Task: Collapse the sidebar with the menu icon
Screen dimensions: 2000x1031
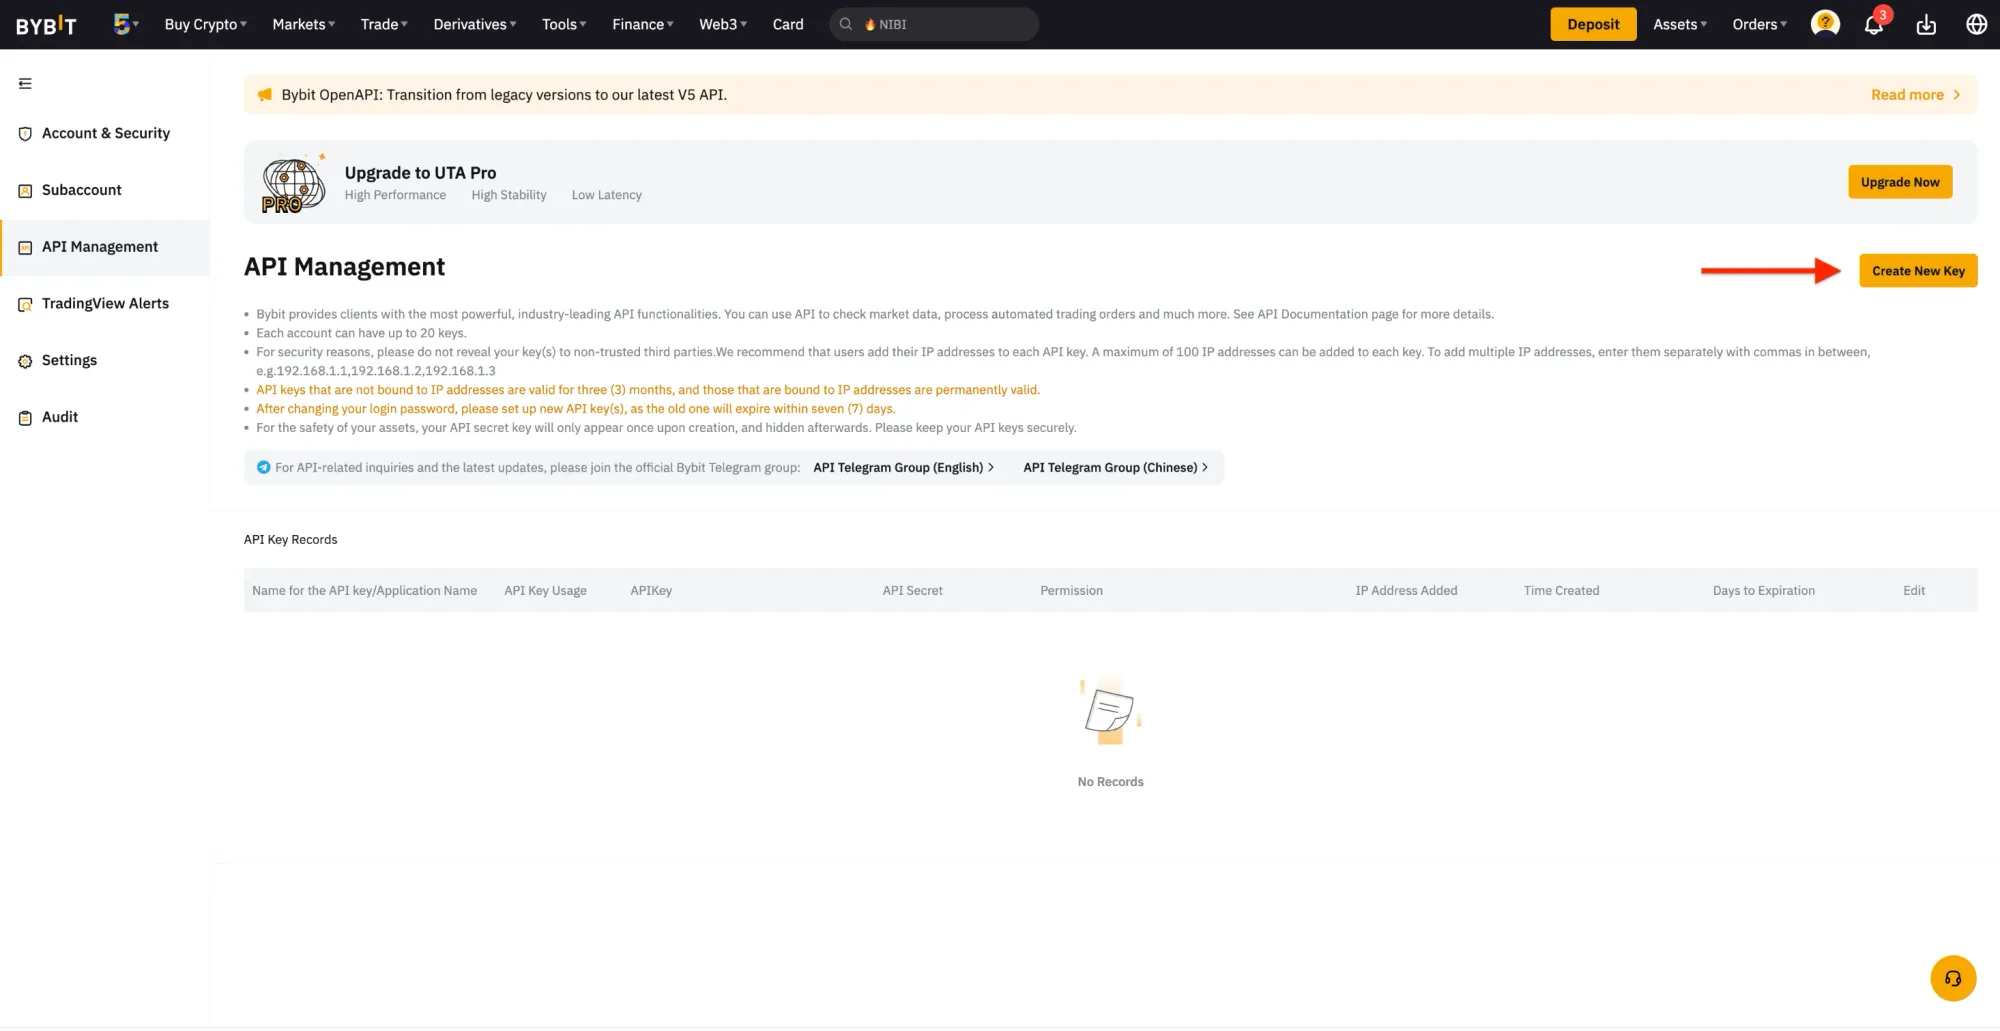Action: tap(25, 84)
